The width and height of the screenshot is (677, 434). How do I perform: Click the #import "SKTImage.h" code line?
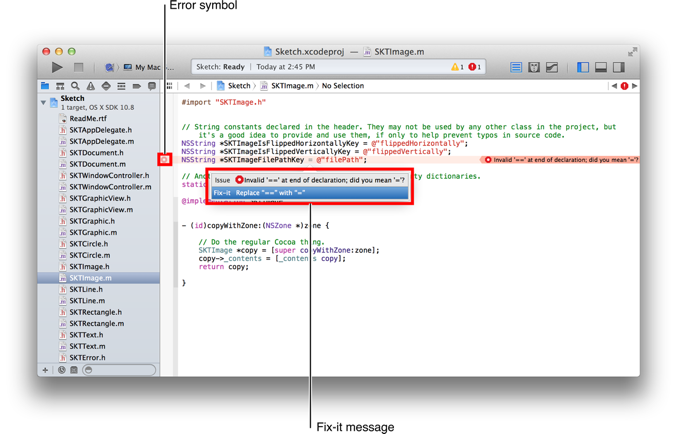click(x=224, y=102)
